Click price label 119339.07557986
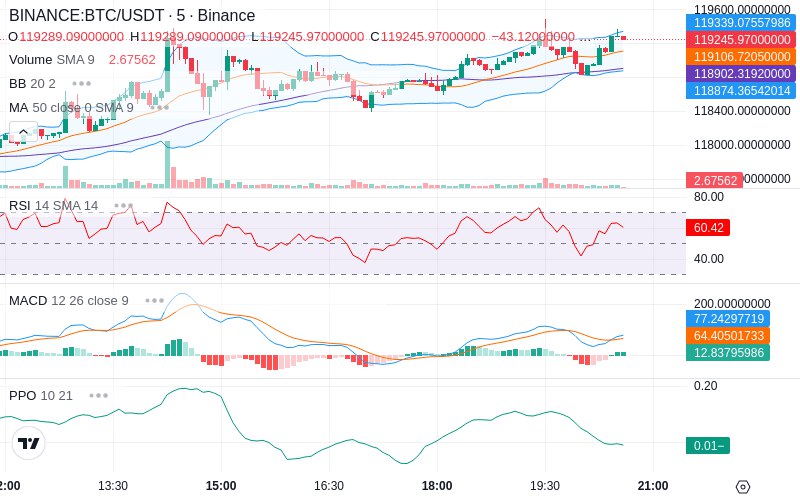Viewport: 800px width, 500px height. [x=741, y=22]
